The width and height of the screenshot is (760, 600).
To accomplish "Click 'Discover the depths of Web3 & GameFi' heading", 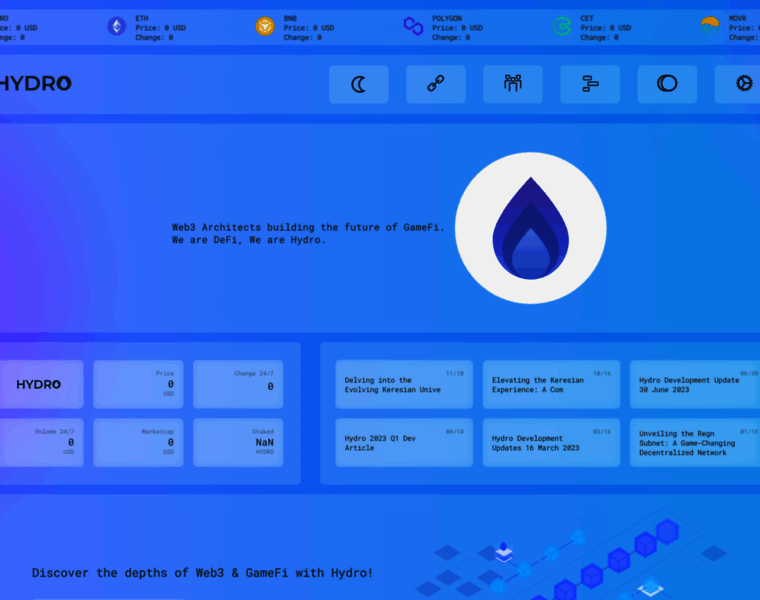I will [202, 573].
